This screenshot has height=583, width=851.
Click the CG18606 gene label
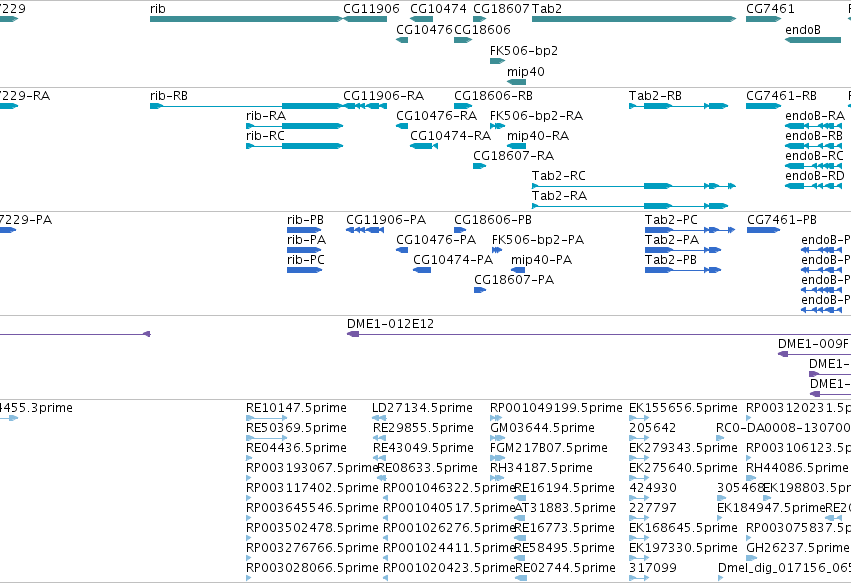482,29
